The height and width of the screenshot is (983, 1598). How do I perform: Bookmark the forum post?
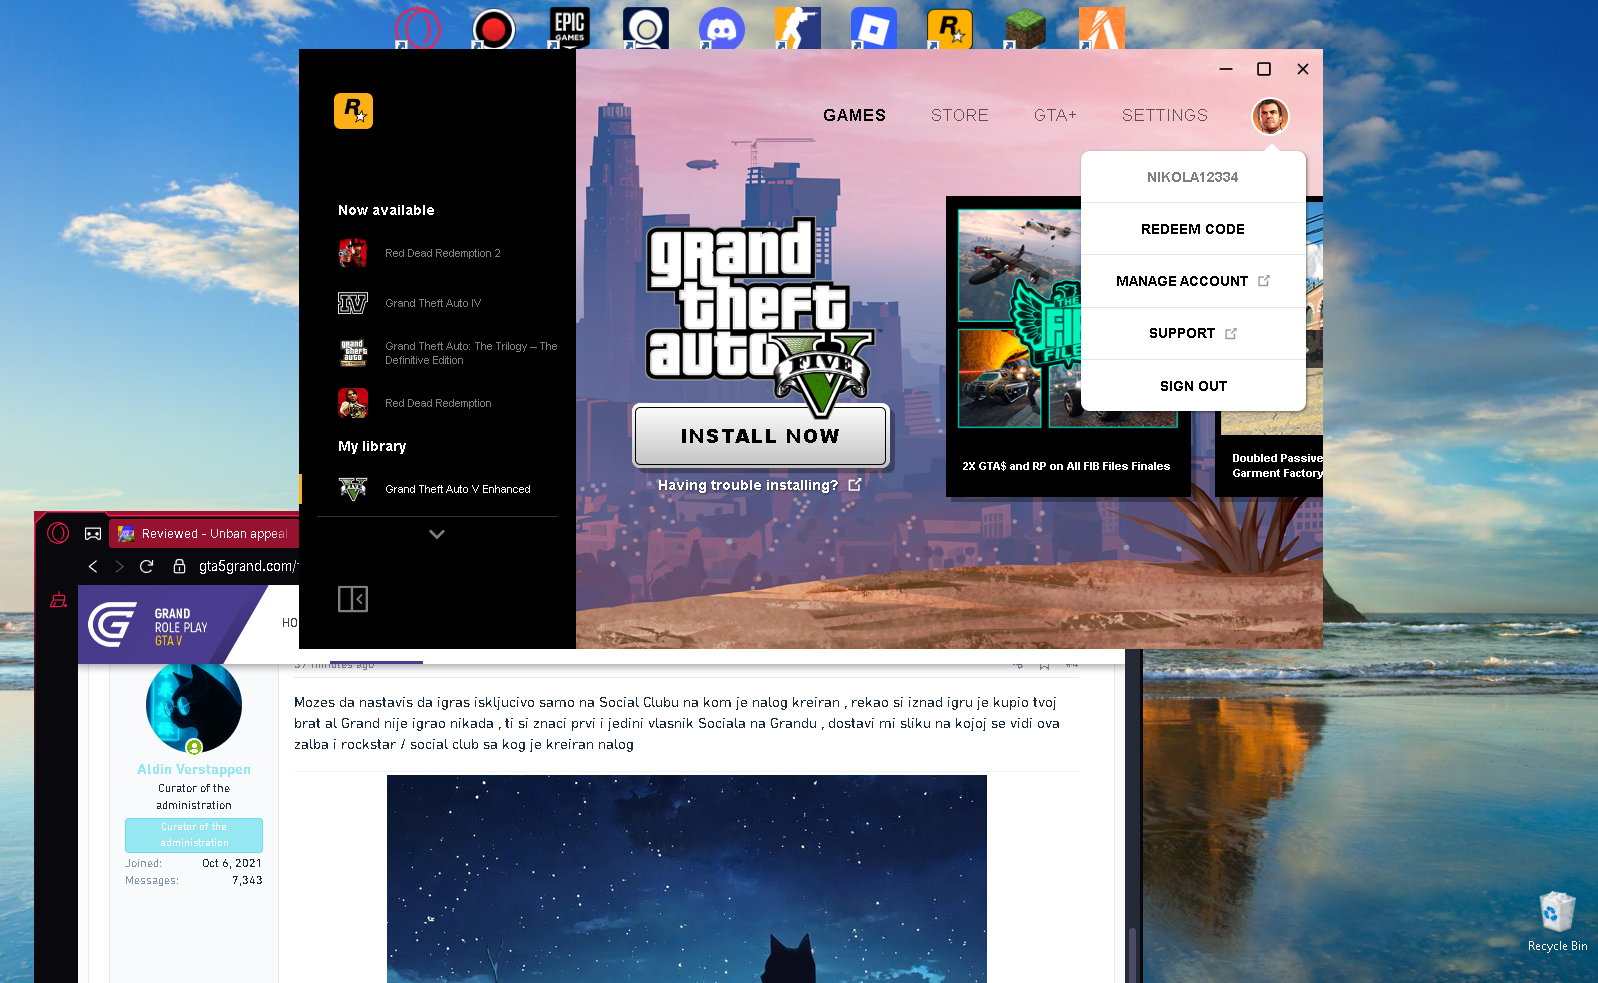(x=1044, y=665)
